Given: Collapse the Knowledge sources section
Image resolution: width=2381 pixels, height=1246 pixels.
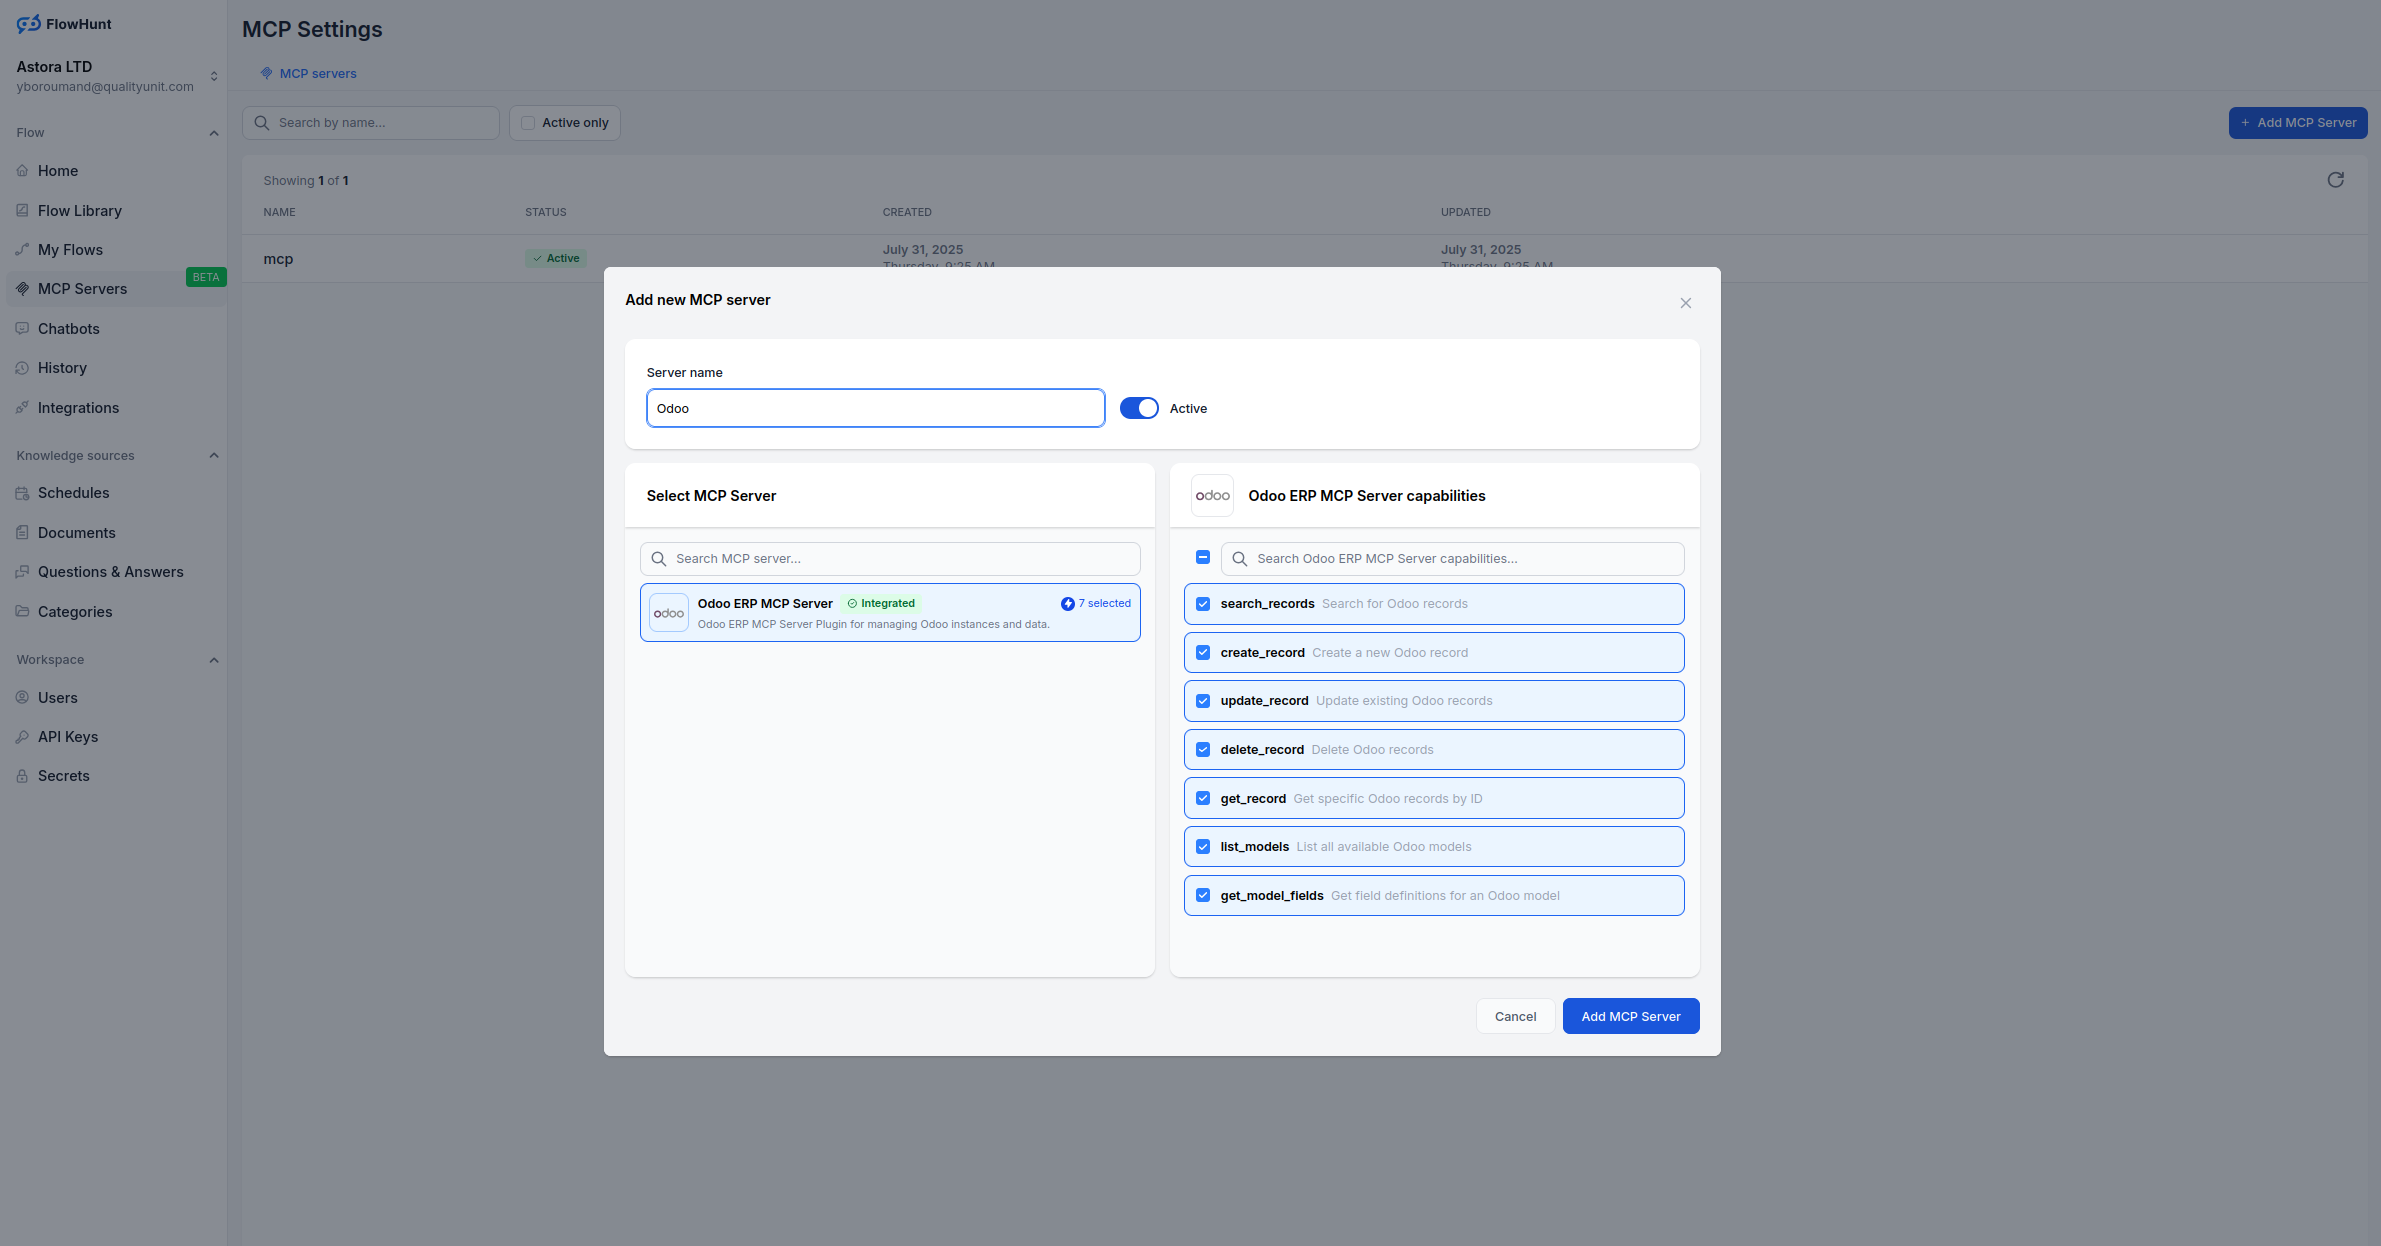Looking at the screenshot, I should coord(213,456).
